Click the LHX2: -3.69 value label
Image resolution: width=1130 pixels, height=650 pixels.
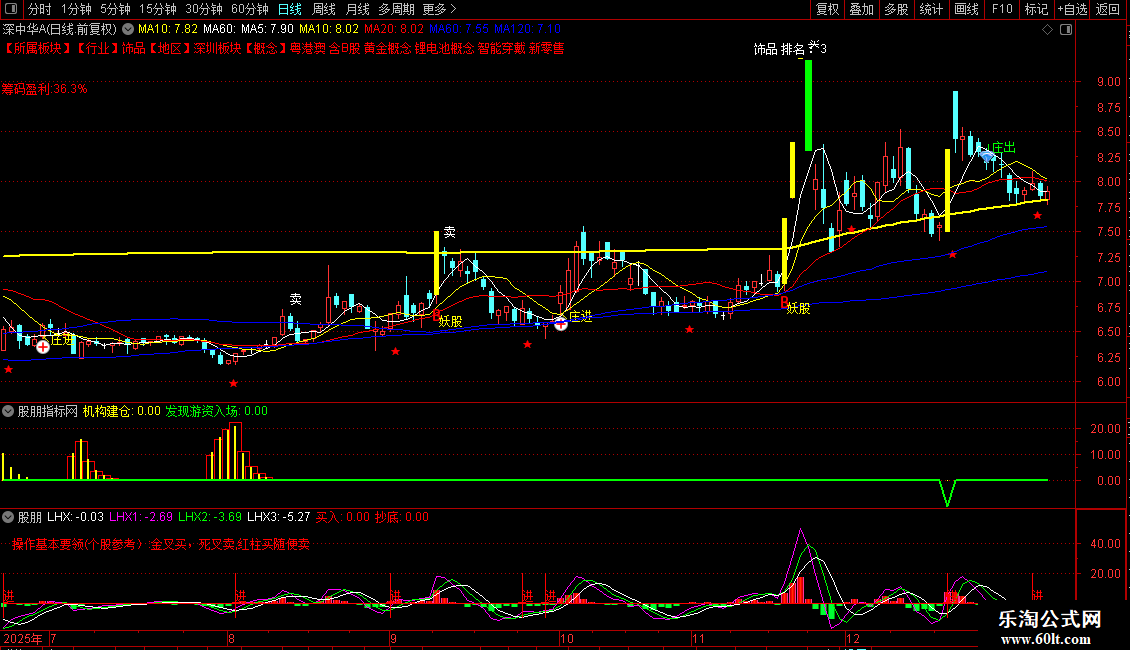[x=210, y=517]
